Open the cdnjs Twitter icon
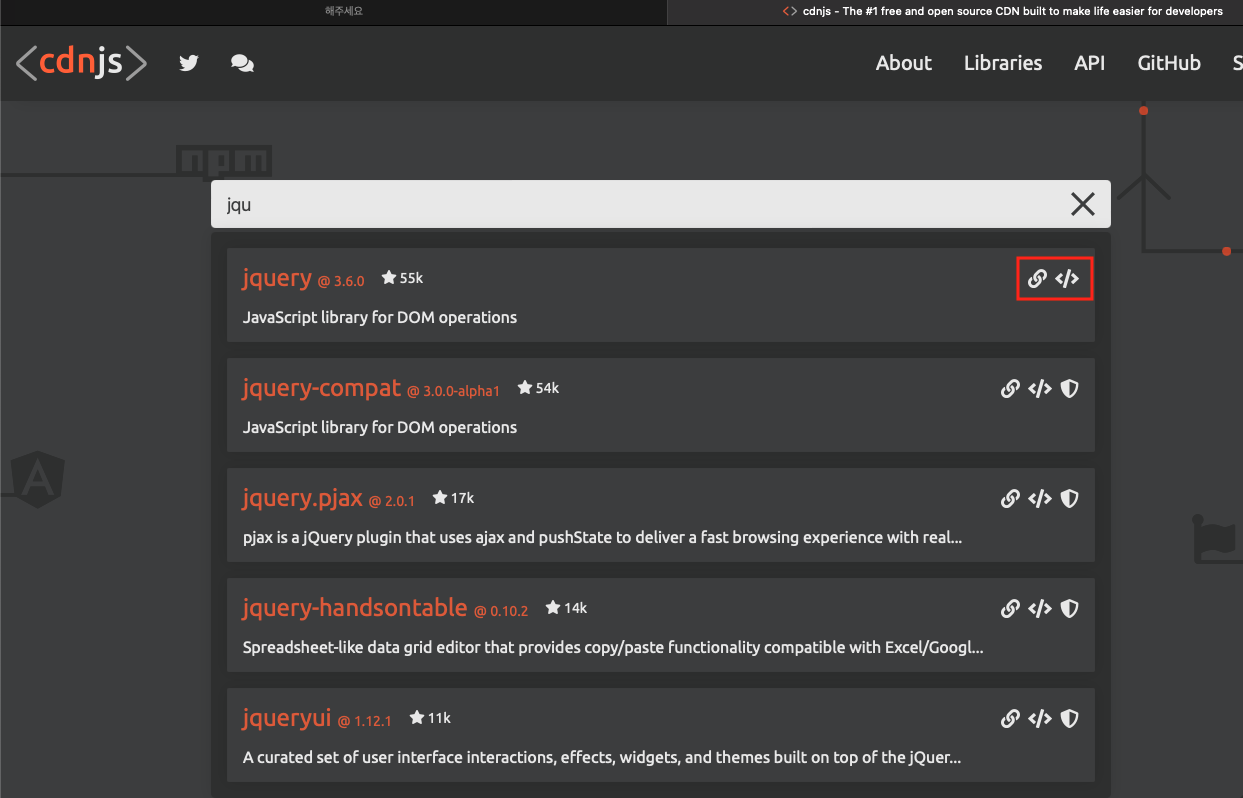1243x798 pixels. tap(189, 63)
